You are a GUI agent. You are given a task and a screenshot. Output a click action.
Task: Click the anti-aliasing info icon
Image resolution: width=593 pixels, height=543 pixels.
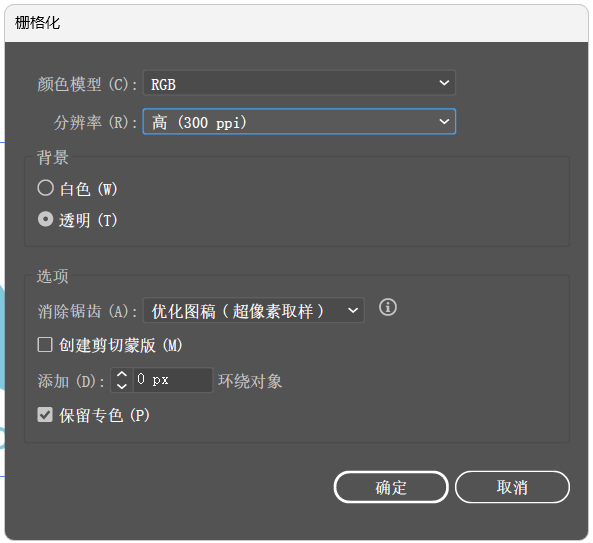click(388, 307)
